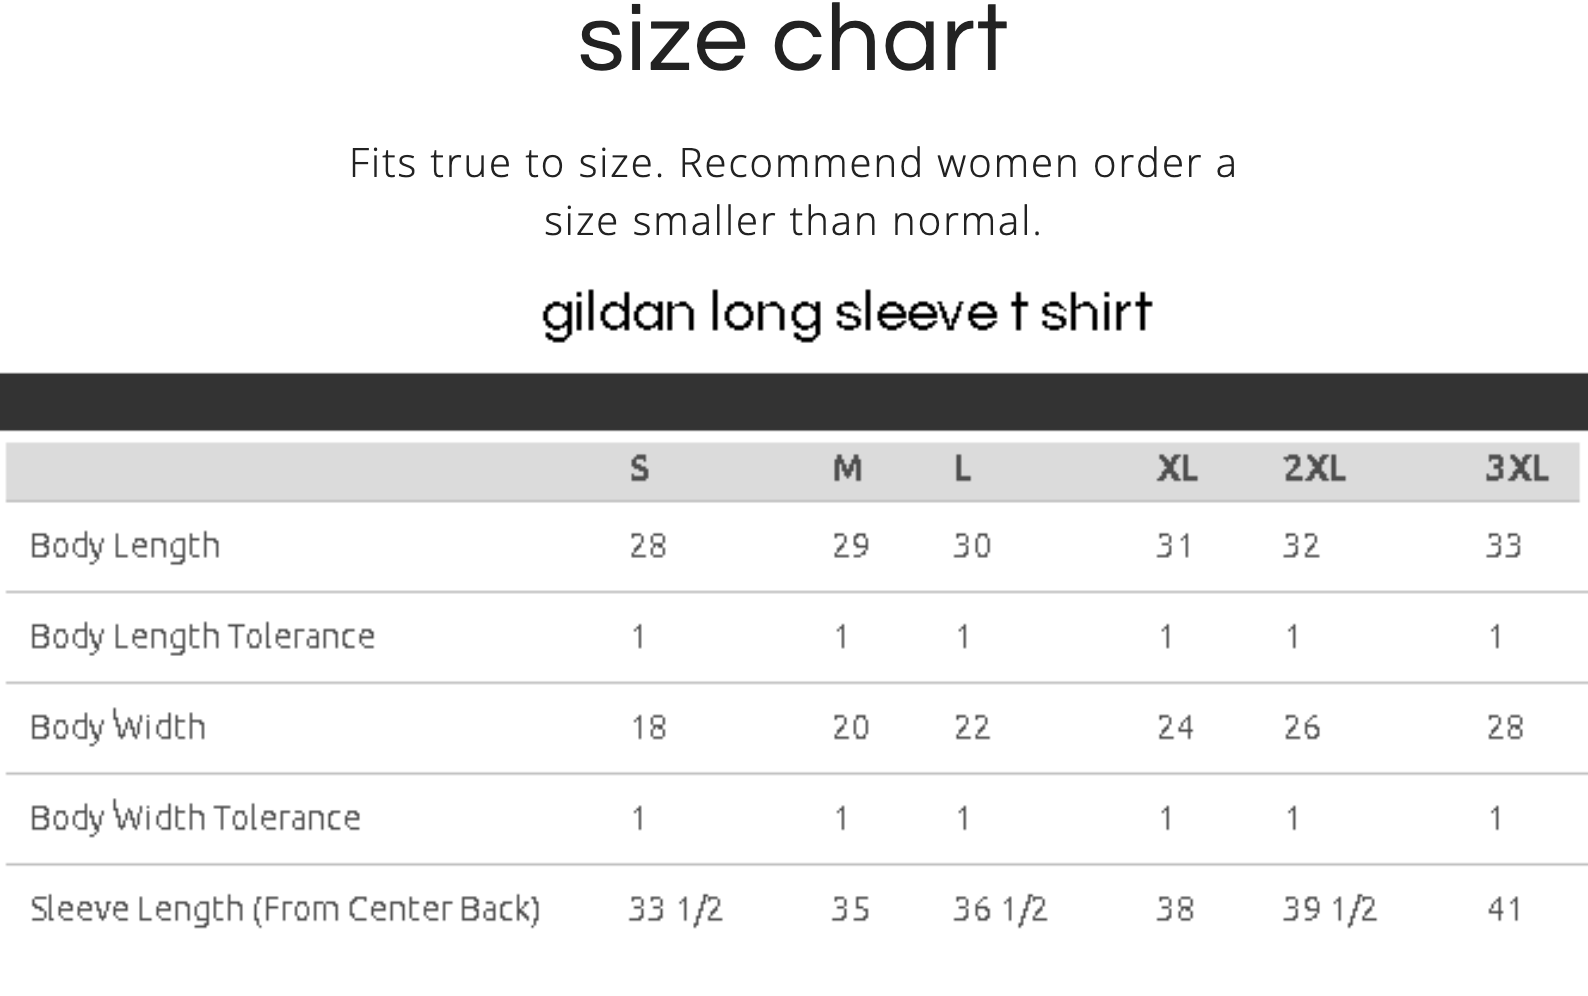This screenshot has width=1588, height=996.
Task: Click the "gildan long sleeve t shirt" title
Action: coord(846,312)
